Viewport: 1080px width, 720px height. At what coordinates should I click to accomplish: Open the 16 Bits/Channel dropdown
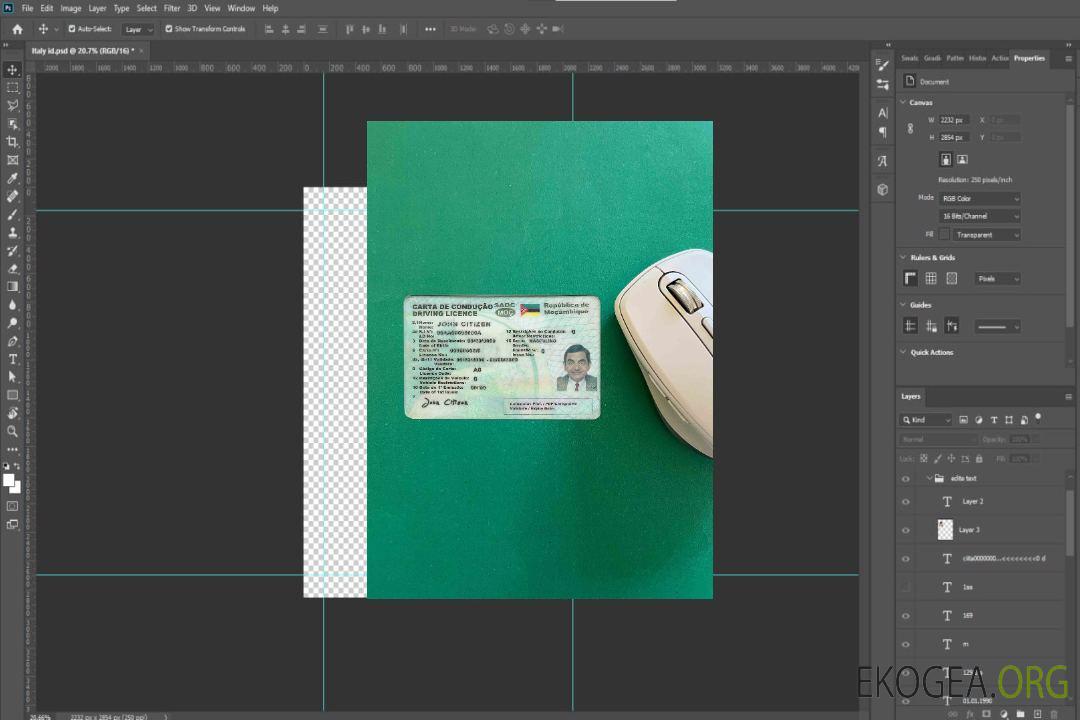coord(979,216)
